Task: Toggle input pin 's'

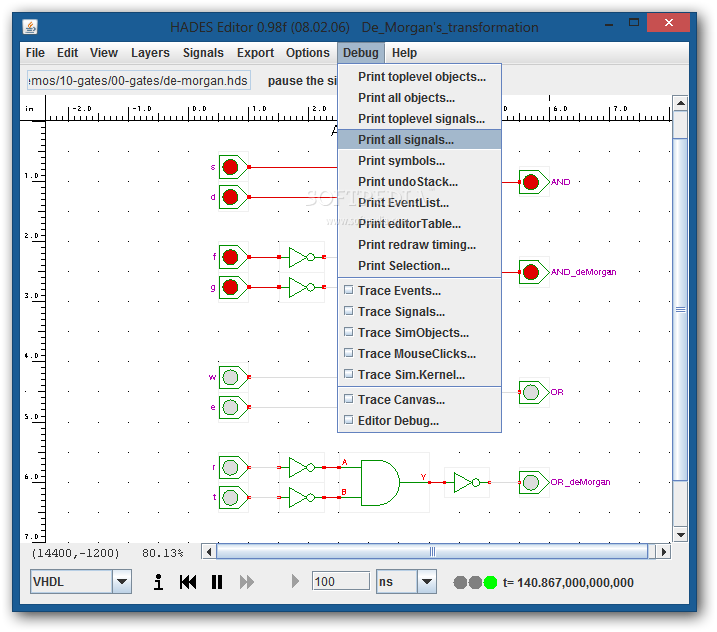Action: tap(230, 167)
